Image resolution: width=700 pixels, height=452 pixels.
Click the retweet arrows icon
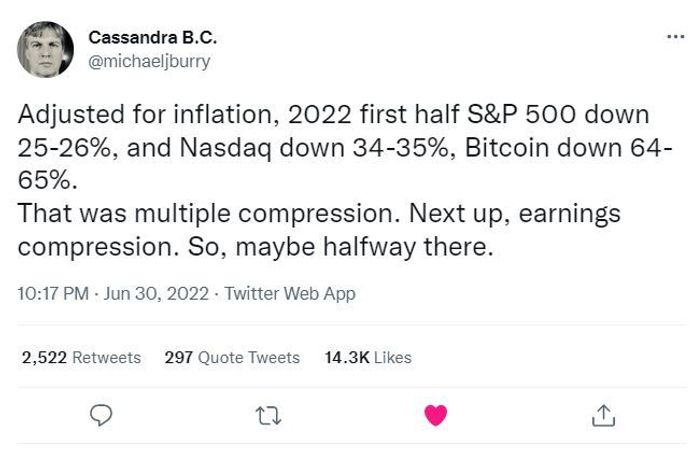(269, 413)
